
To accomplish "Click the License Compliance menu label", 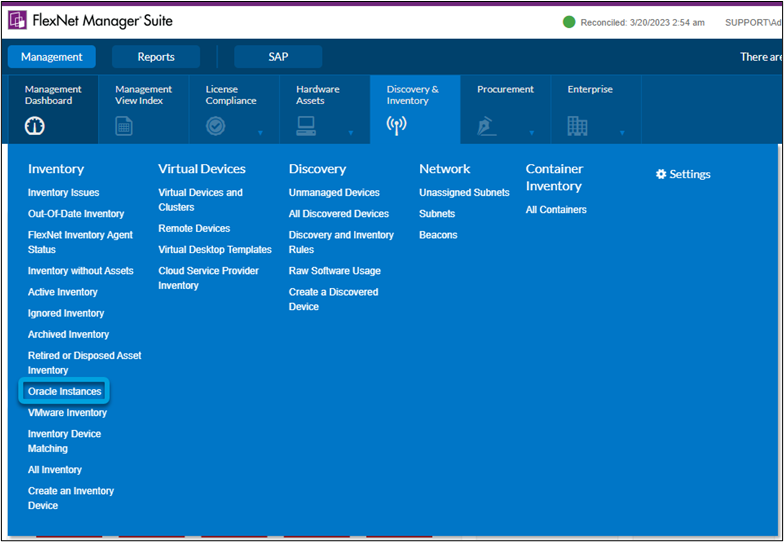I will pyautogui.click(x=231, y=94).
